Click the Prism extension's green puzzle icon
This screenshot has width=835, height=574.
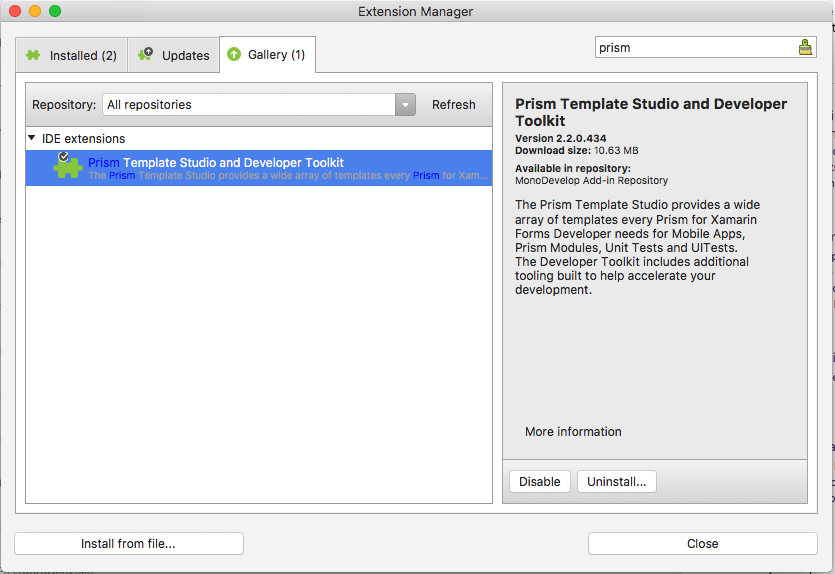pyautogui.click(x=68, y=168)
